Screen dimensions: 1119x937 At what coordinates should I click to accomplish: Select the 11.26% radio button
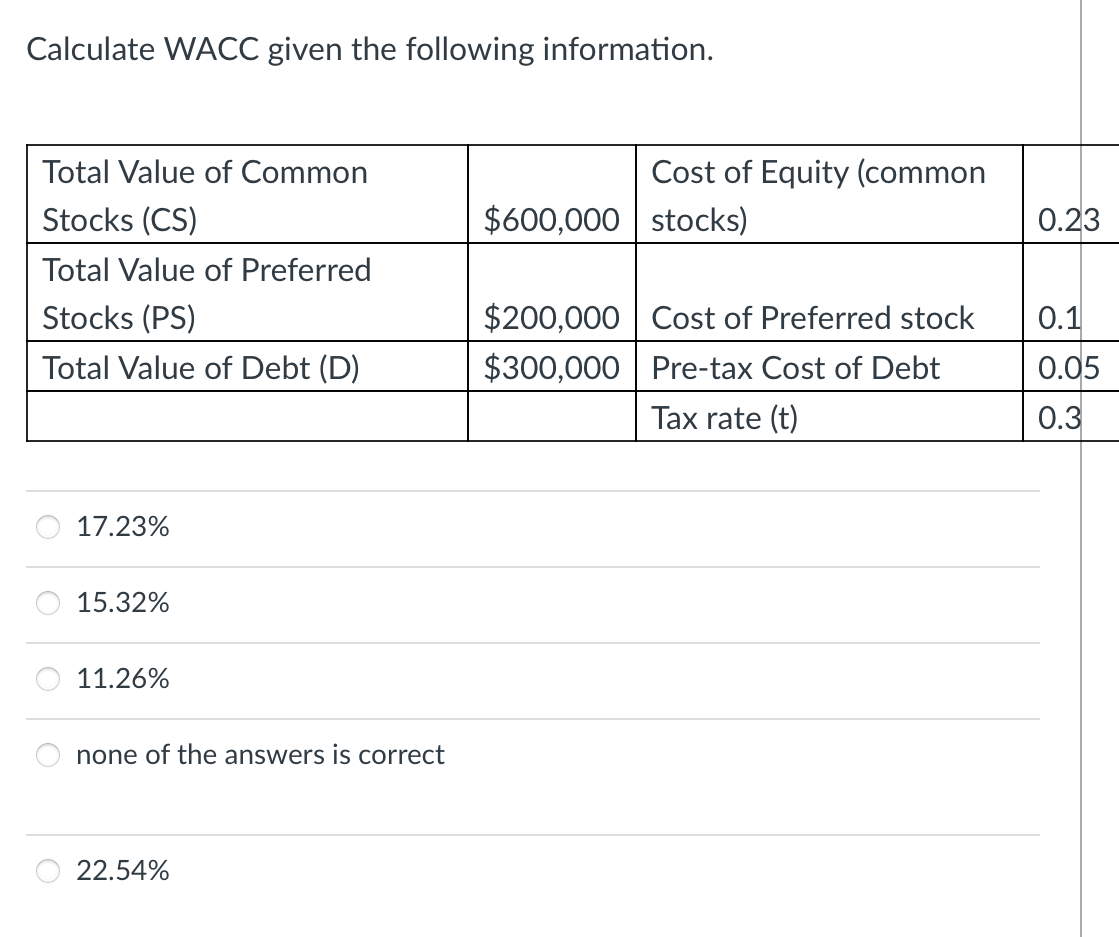(47, 679)
